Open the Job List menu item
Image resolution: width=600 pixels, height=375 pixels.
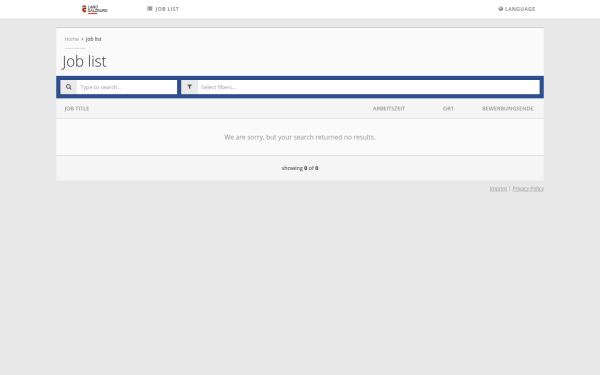pos(163,9)
